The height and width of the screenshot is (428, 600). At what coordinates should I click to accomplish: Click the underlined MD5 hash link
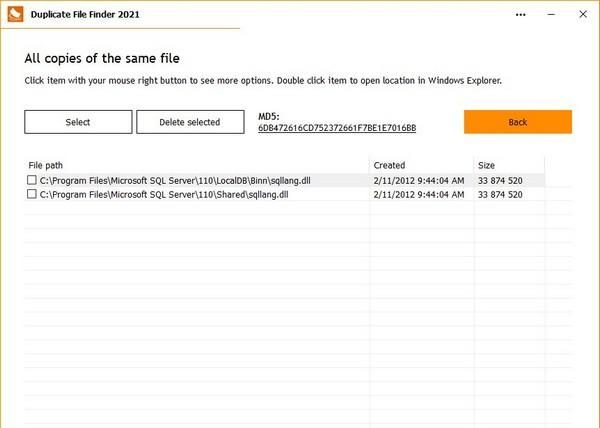coord(337,128)
